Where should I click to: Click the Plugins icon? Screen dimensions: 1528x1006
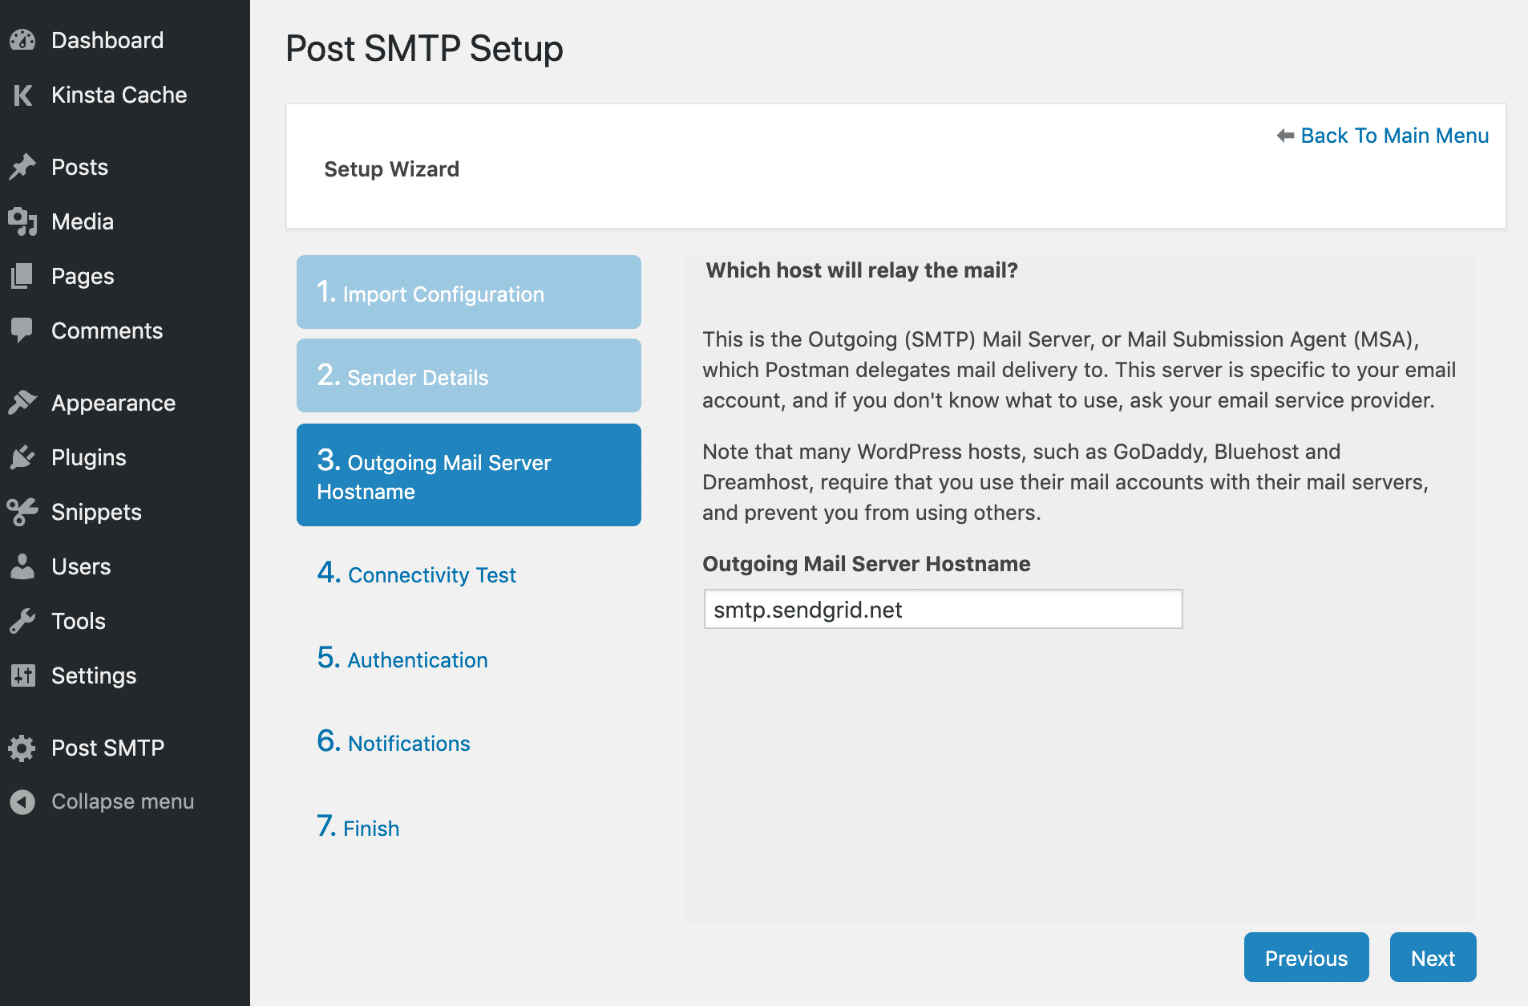[22, 457]
